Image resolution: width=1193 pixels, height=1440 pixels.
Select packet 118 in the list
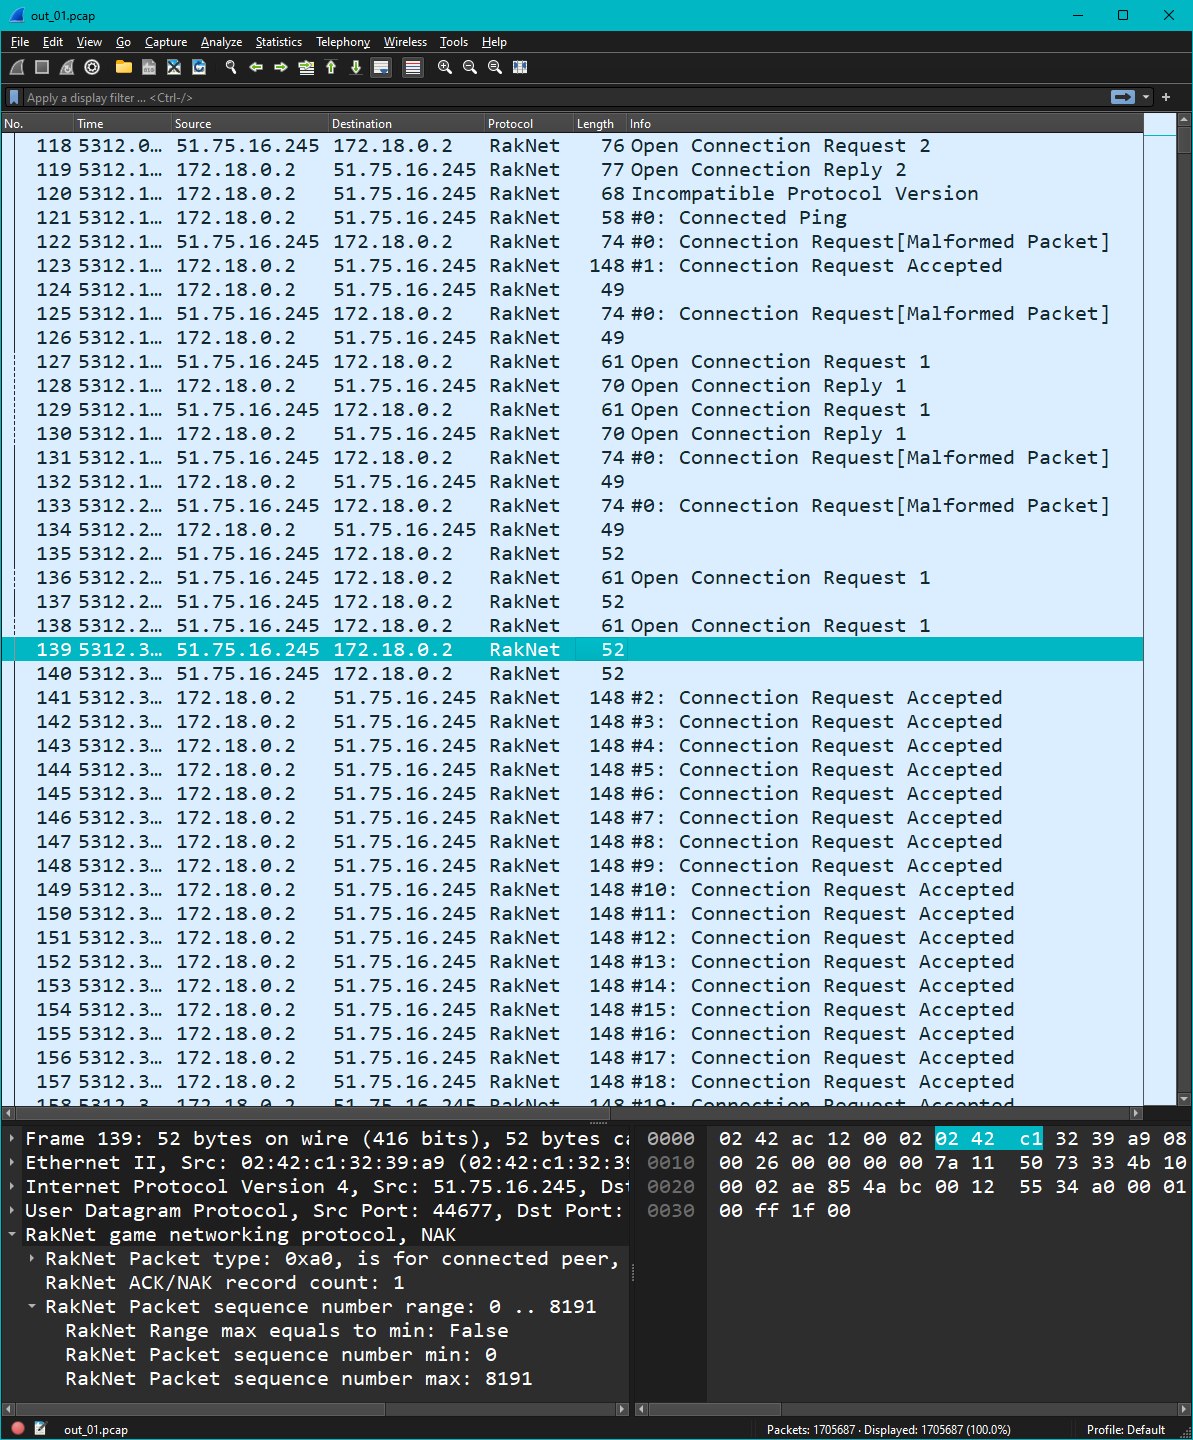click(x=400, y=145)
